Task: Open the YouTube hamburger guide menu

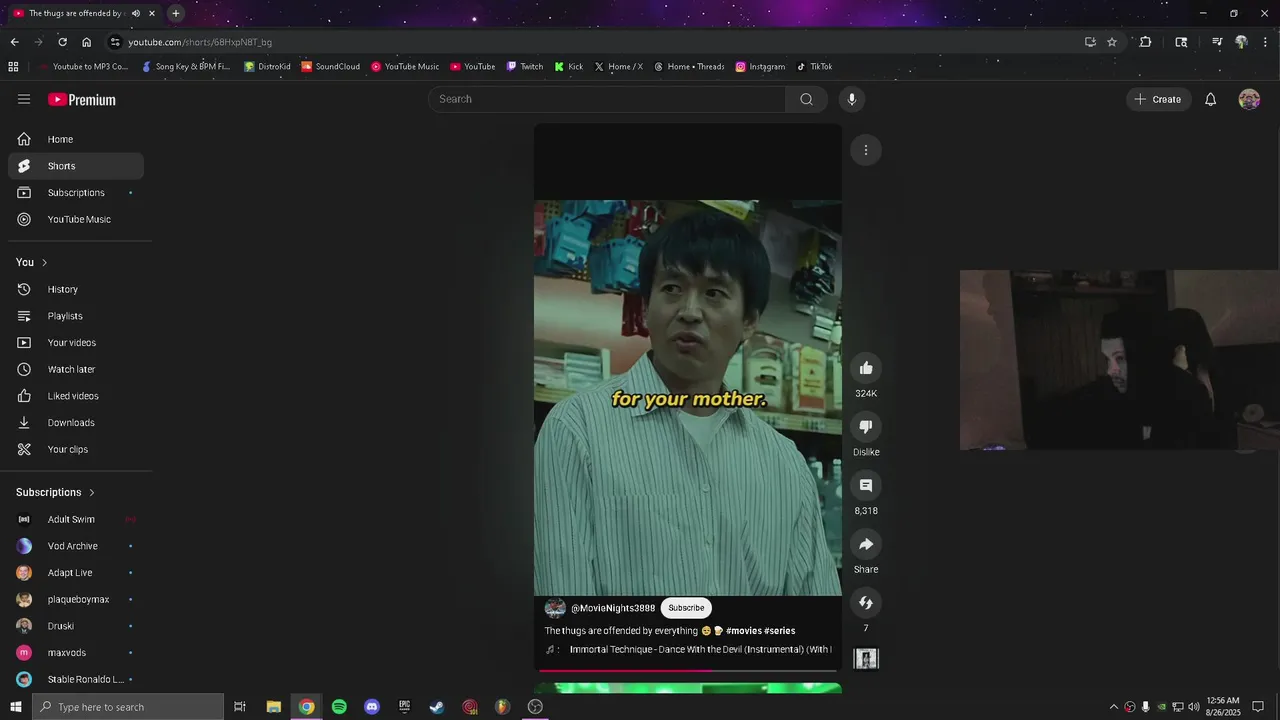Action: [x=24, y=99]
